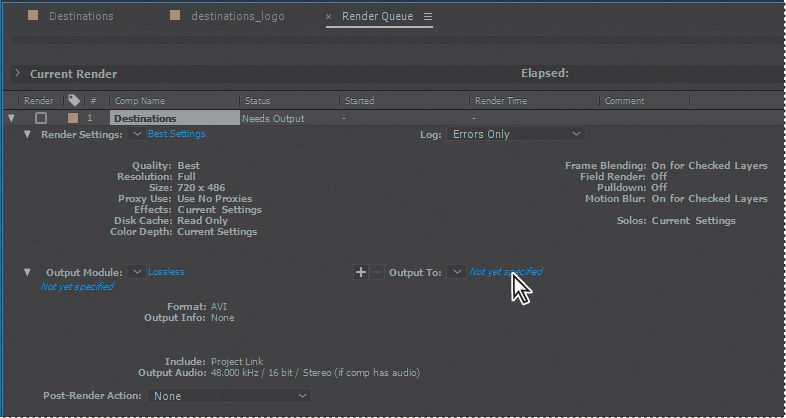Open the Post-Render Action dropdown
The width and height of the screenshot is (786, 418).
point(229,395)
